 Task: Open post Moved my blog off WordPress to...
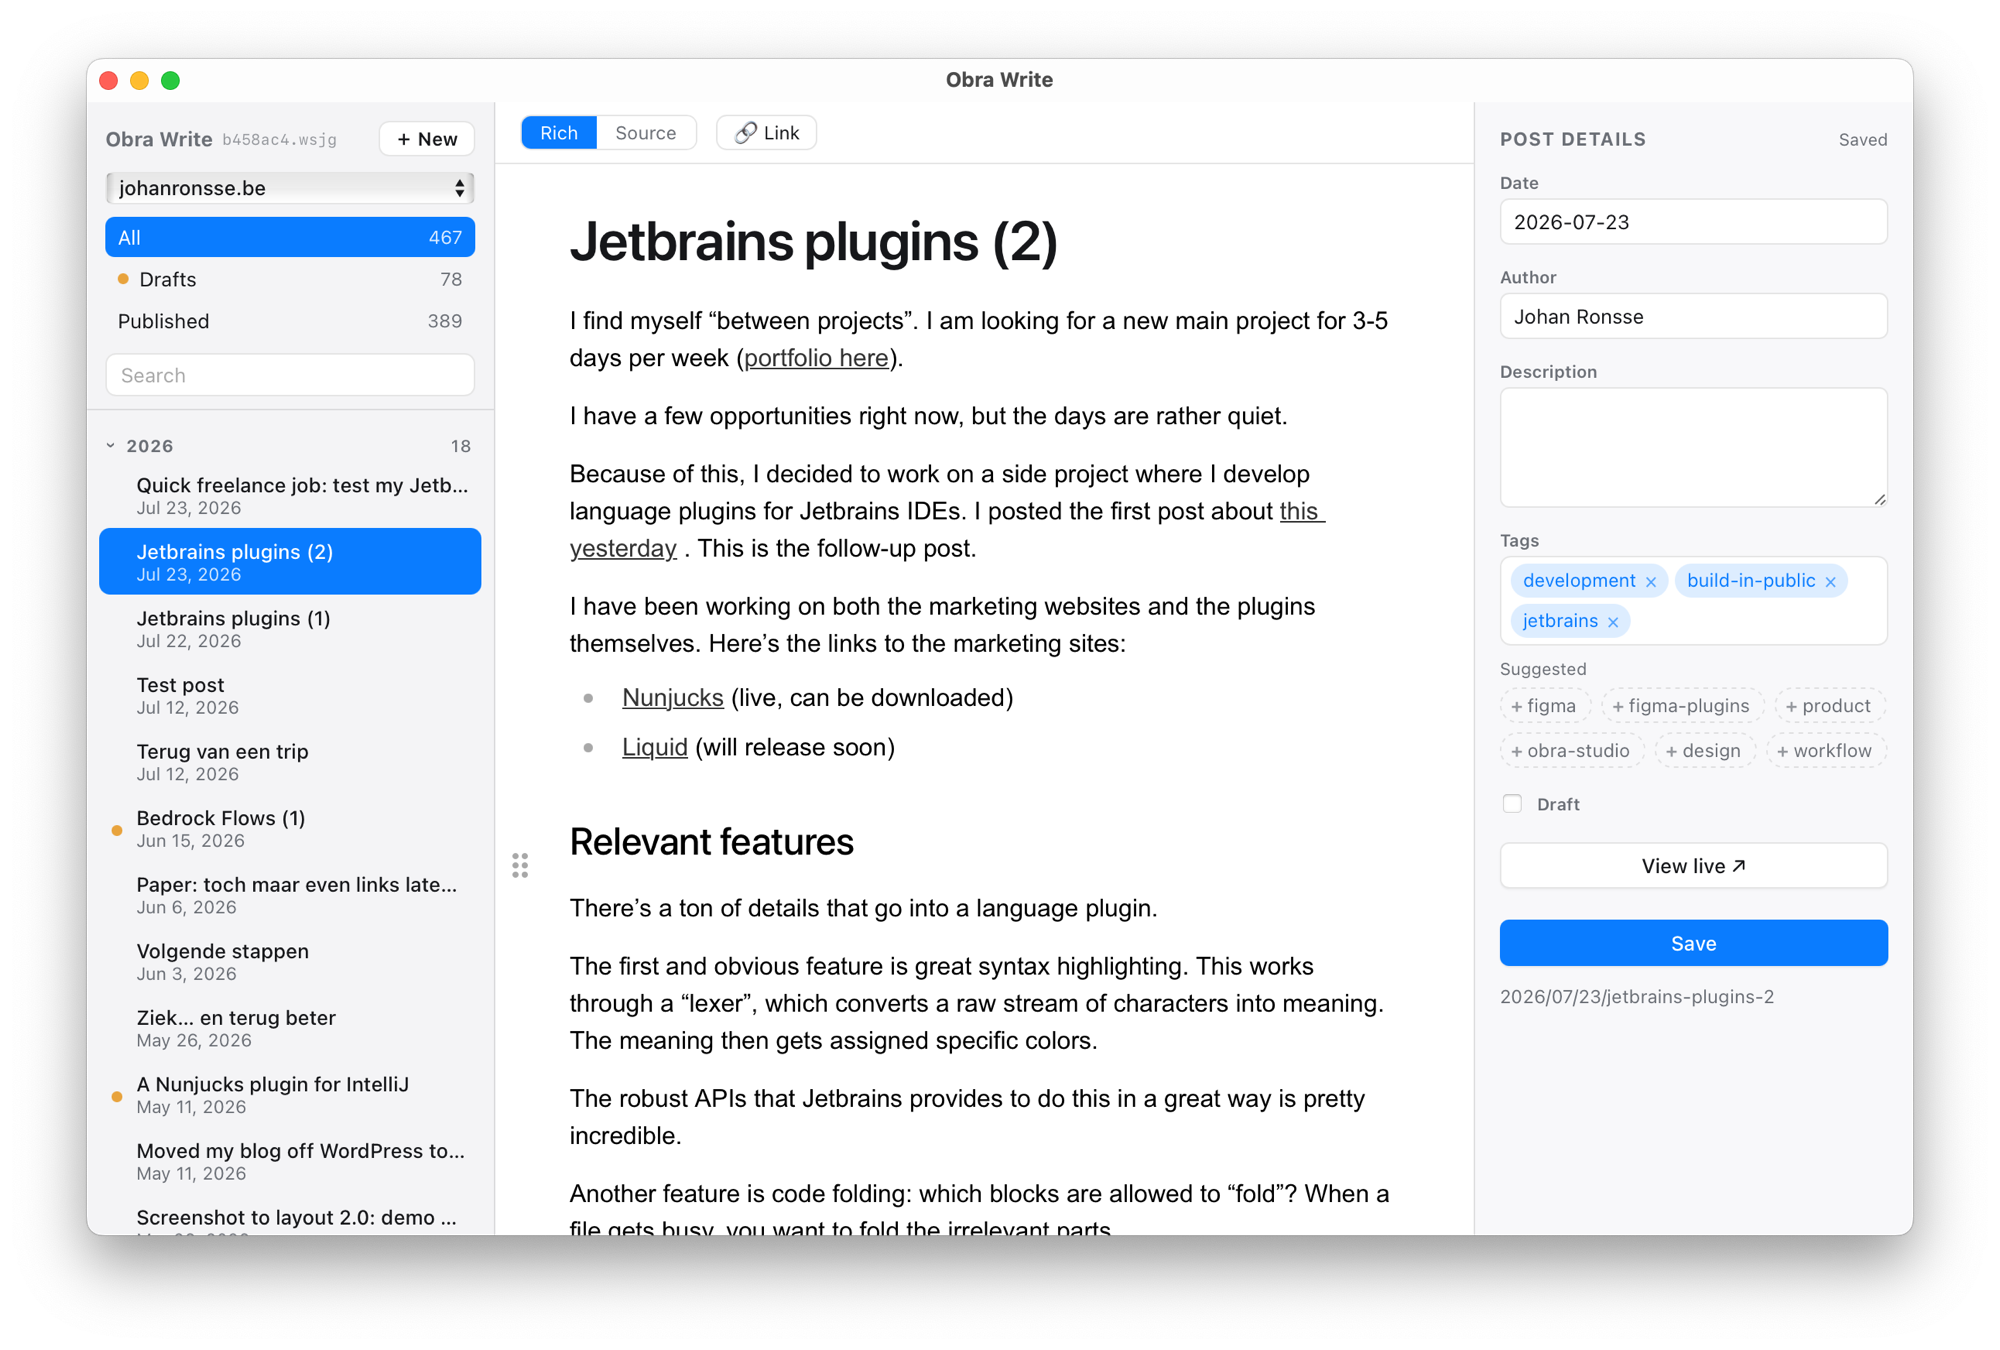(290, 1161)
